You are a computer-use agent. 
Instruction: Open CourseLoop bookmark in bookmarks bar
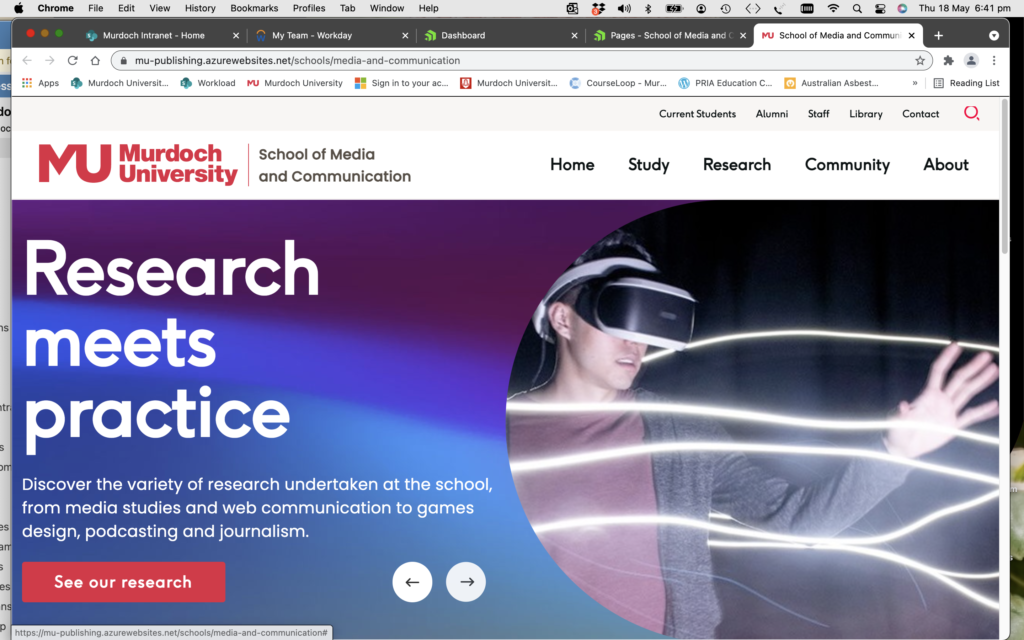[618, 83]
